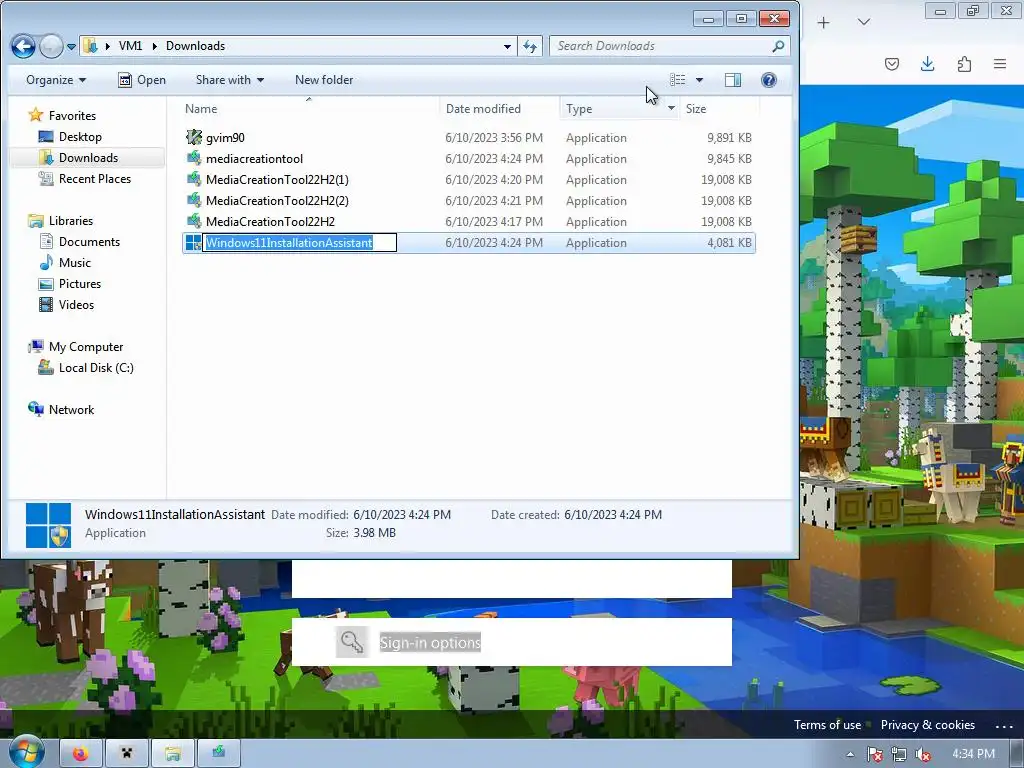Open the browser Downloads arrow icon
The image size is (1024, 768).
point(927,64)
